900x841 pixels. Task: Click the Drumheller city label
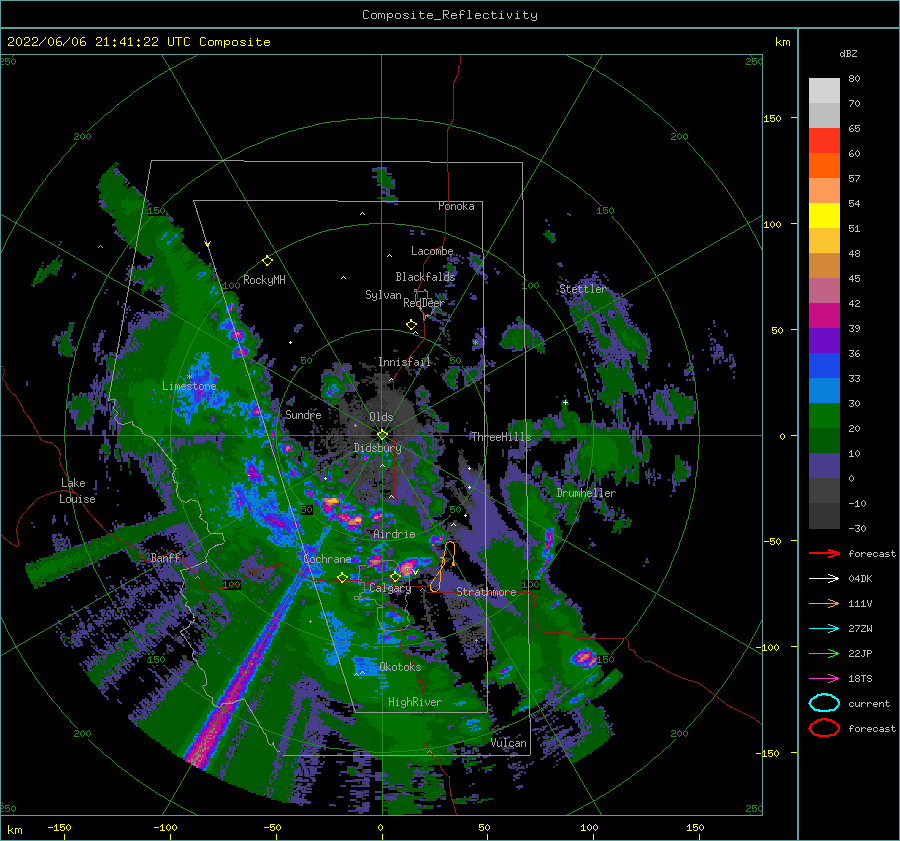586,493
